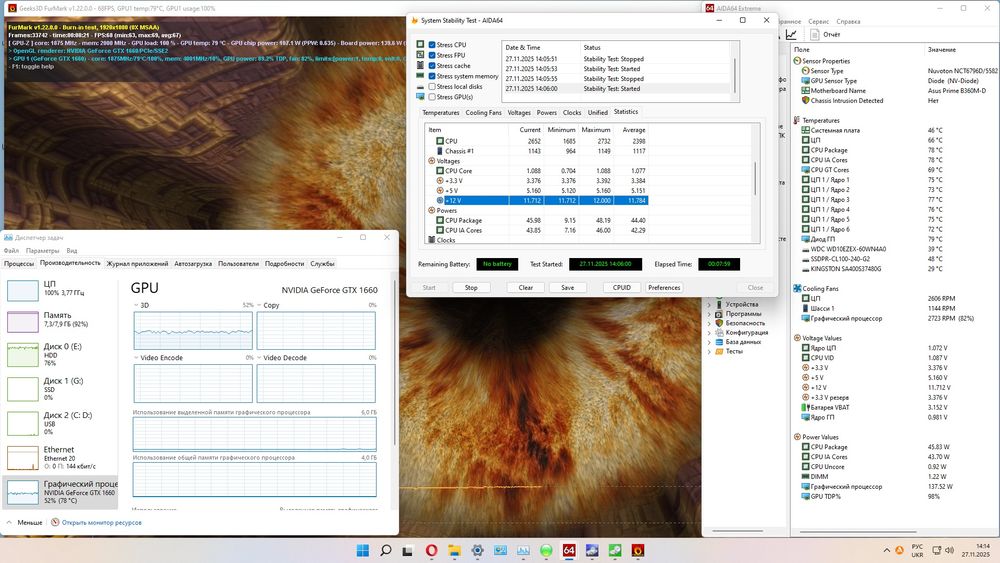1000x563 pixels.
Task: Uncheck the Stress CPU checkbox
Action: coord(432,45)
